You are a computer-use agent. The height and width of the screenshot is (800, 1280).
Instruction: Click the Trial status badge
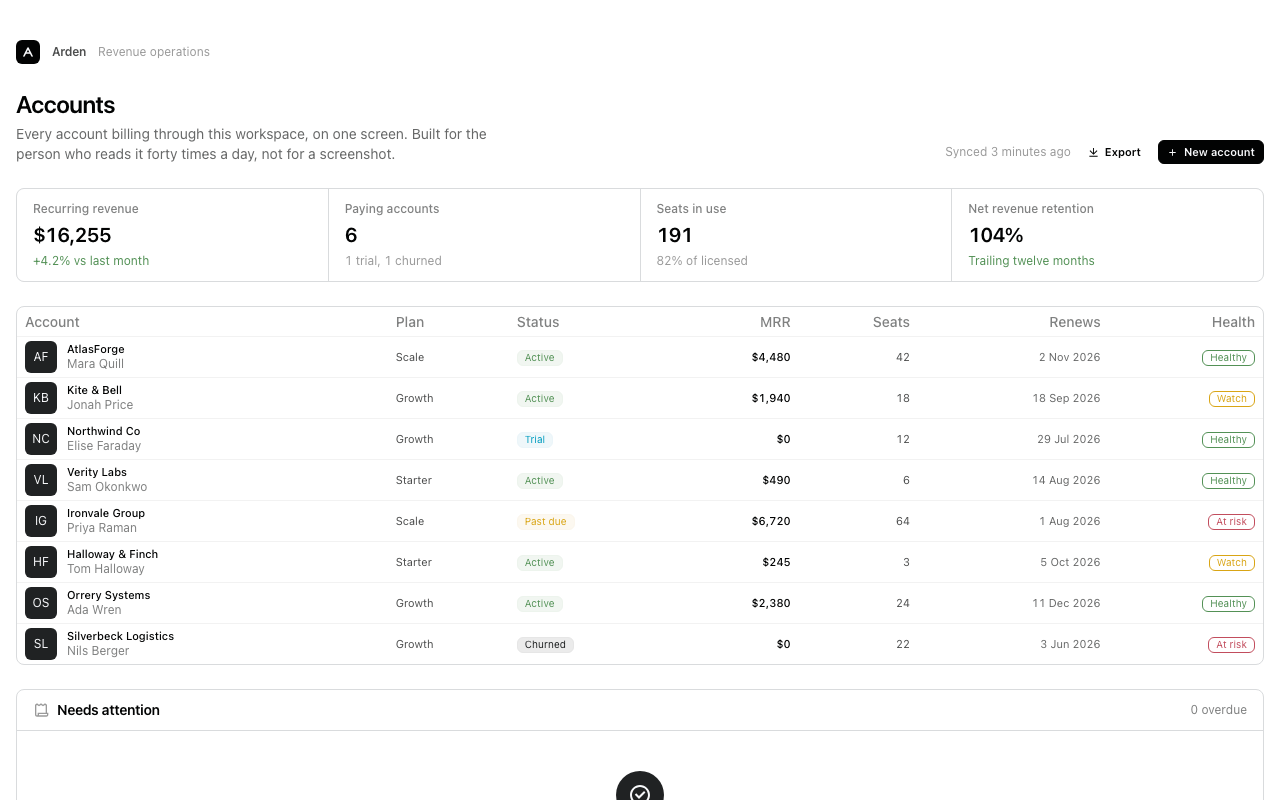pyautogui.click(x=535, y=439)
